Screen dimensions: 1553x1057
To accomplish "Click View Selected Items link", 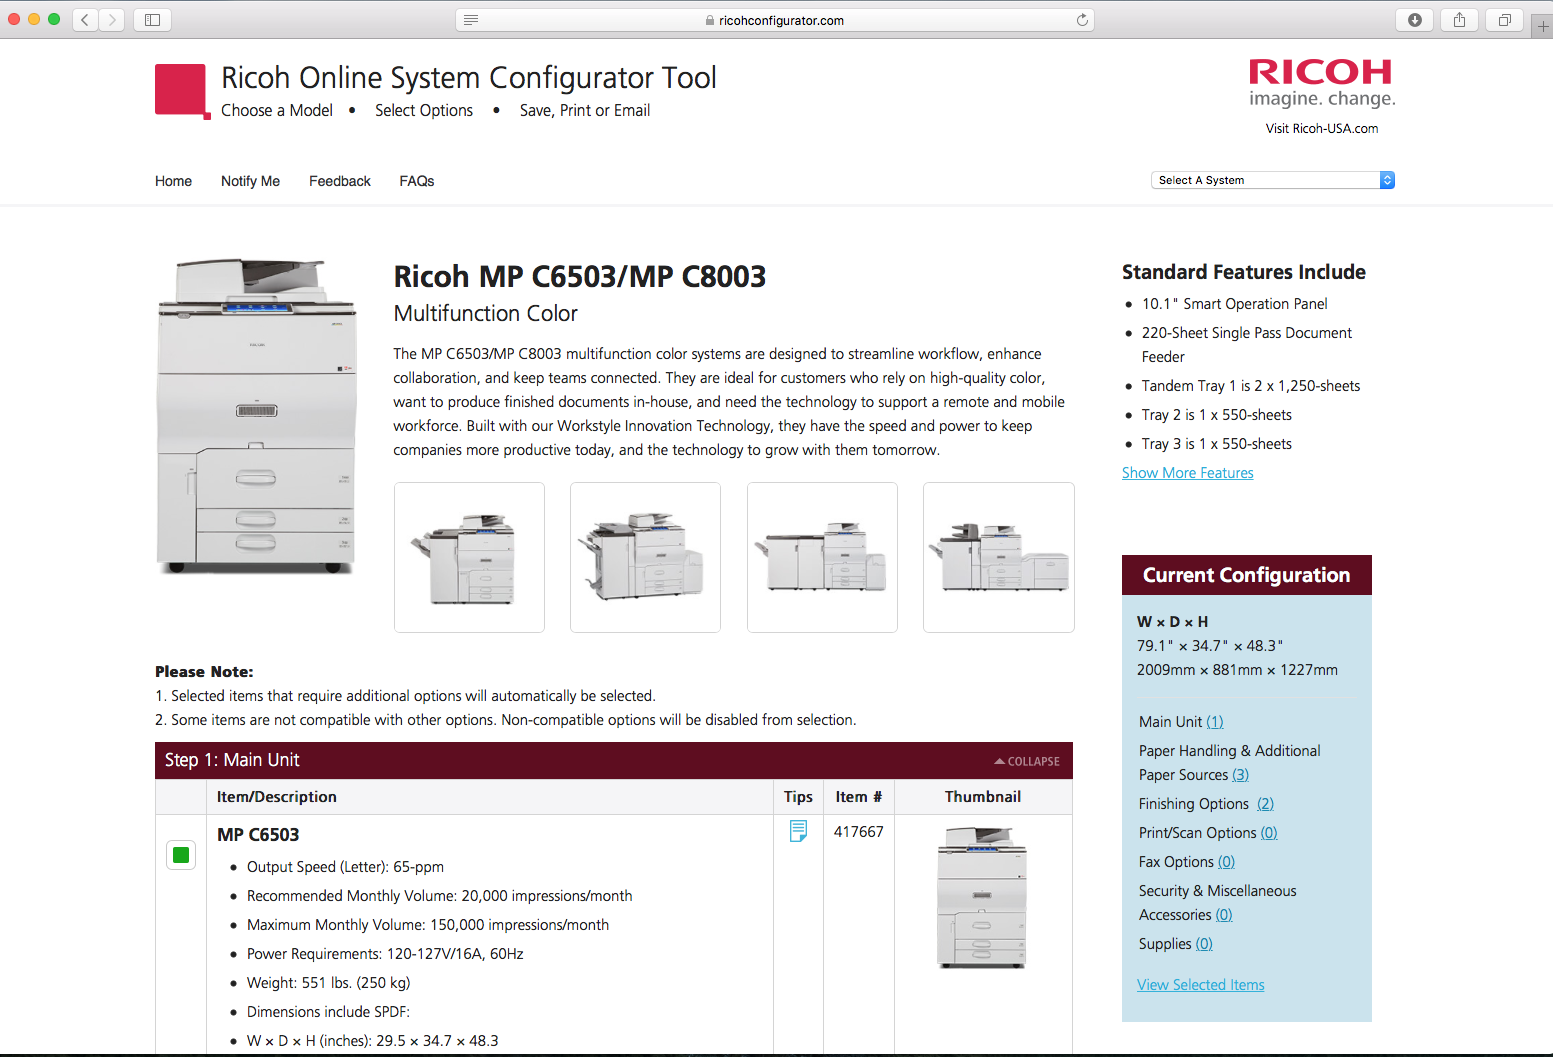I will [1201, 985].
